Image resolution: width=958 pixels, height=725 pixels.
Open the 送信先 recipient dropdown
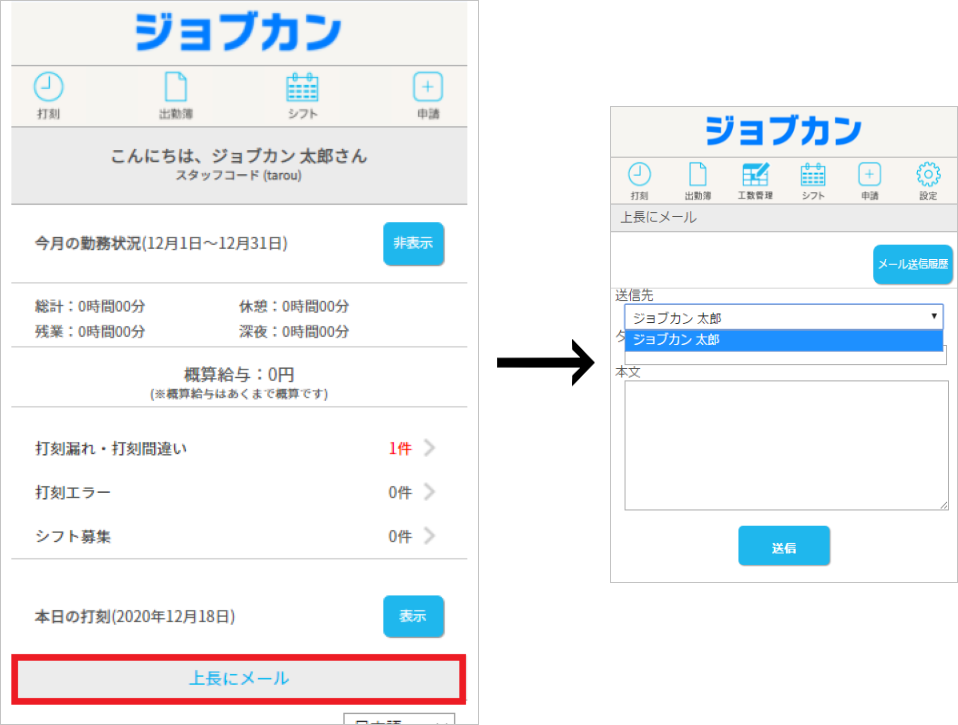click(x=784, y=317)
